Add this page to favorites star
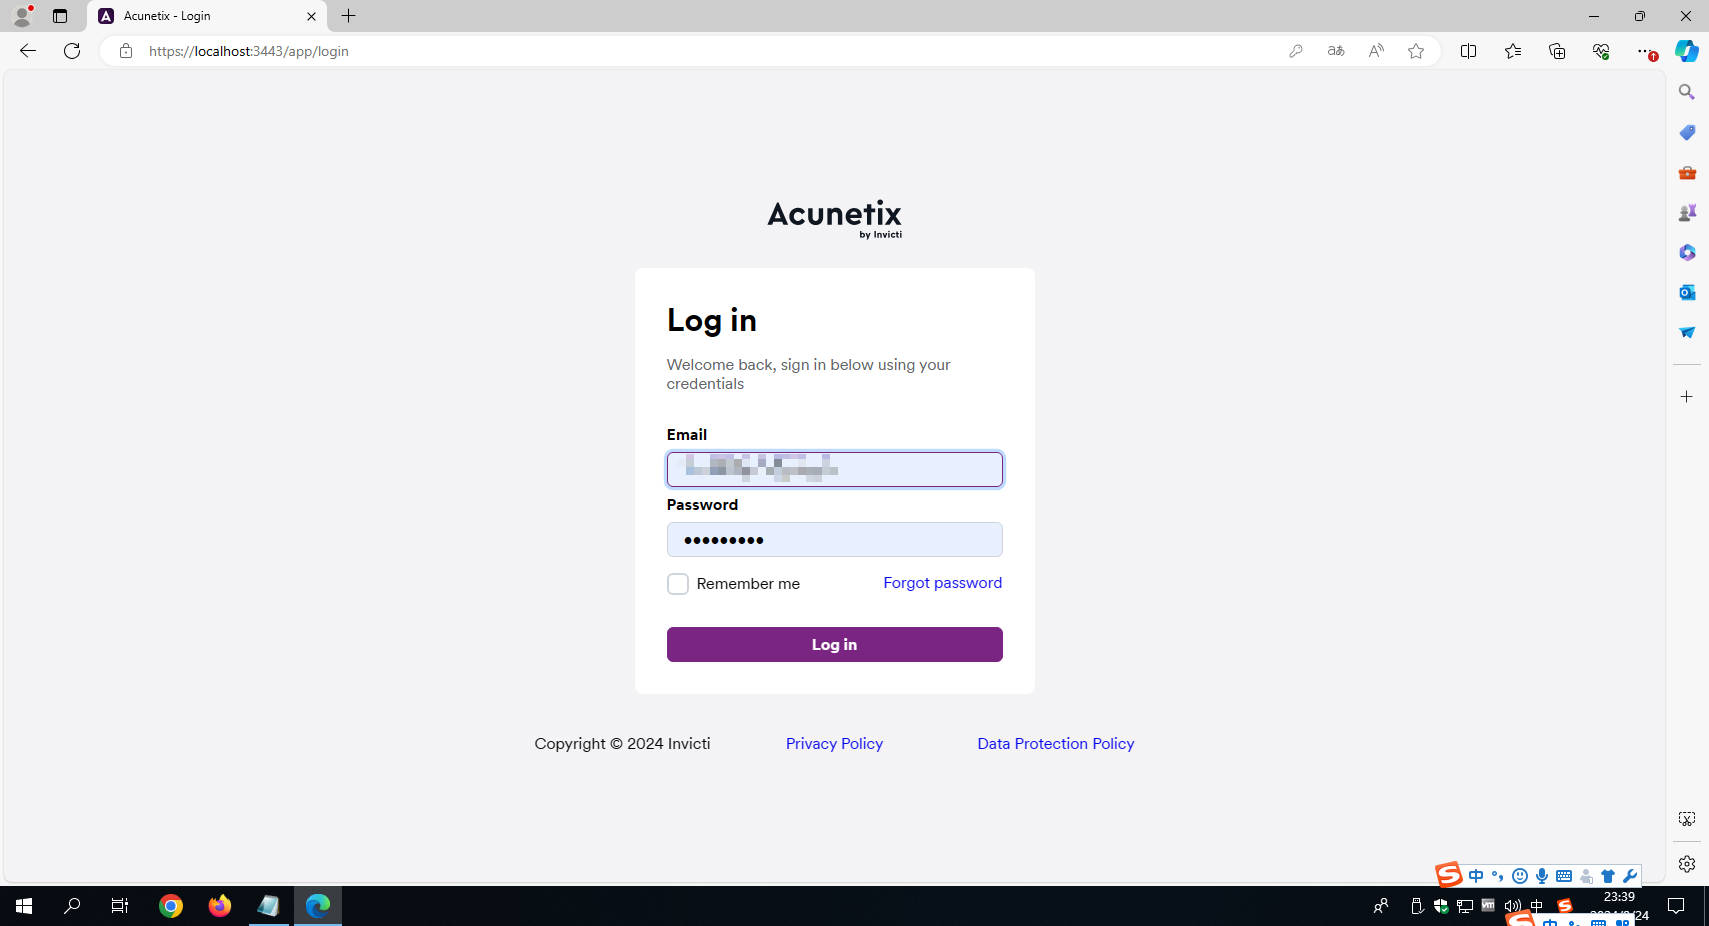The height and width of the screenshot is (926, 1709). click(1416, 51)
